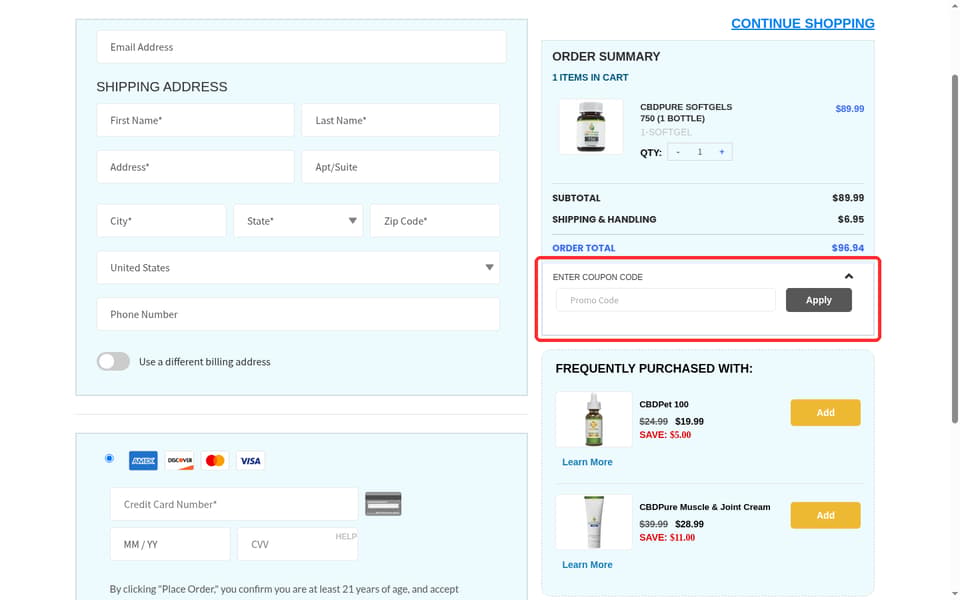Viewport: 960px width, 600px height.
Task: Apply the promo code
Action: click(819, 300)
